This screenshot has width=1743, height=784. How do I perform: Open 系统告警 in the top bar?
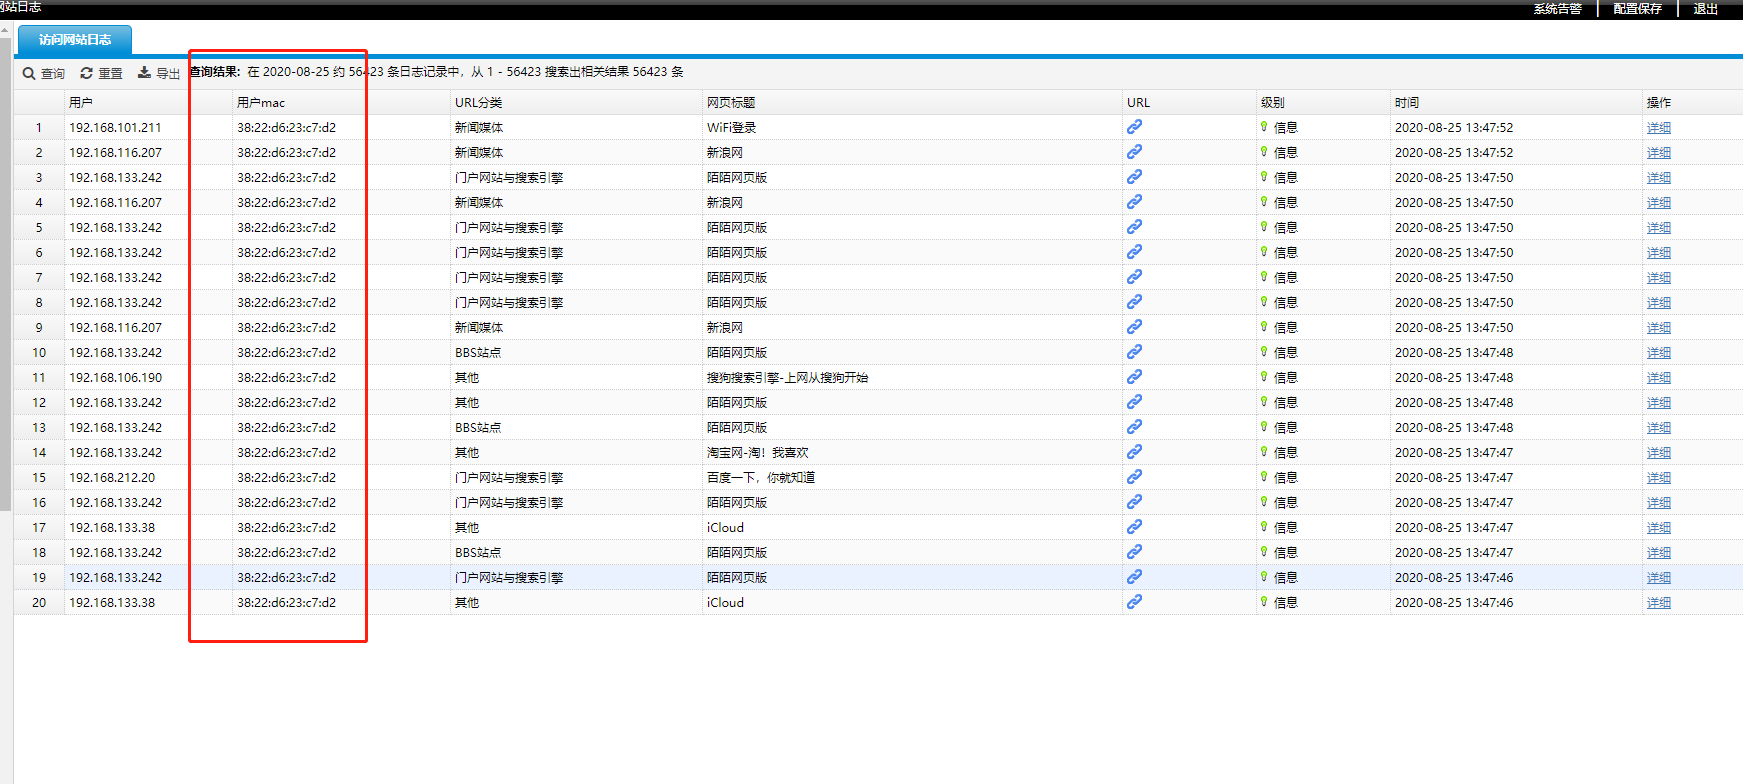click(1558, 9)
